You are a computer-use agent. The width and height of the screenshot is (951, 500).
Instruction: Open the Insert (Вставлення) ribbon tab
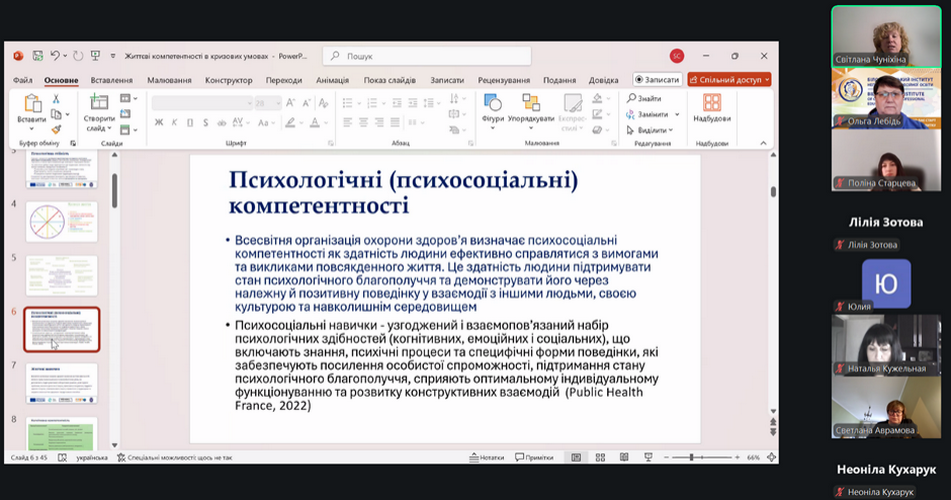click(x=111, y=80)
